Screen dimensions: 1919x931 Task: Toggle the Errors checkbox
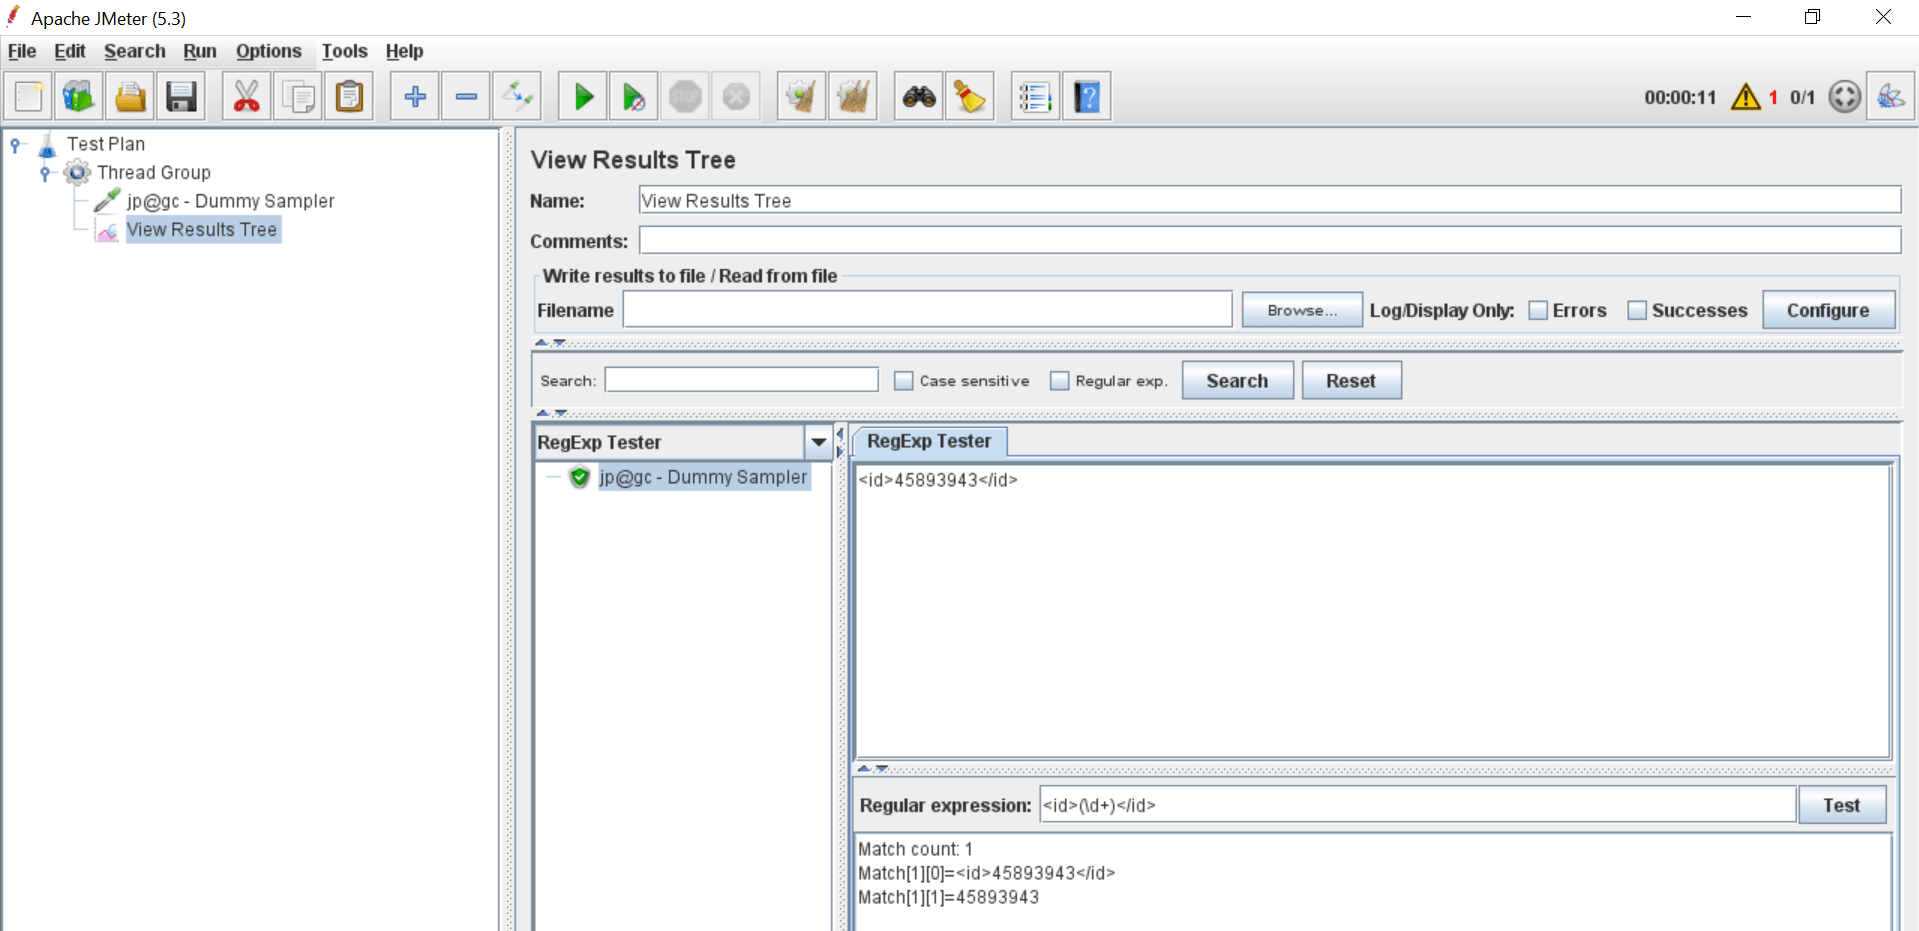click(1538, 311)
